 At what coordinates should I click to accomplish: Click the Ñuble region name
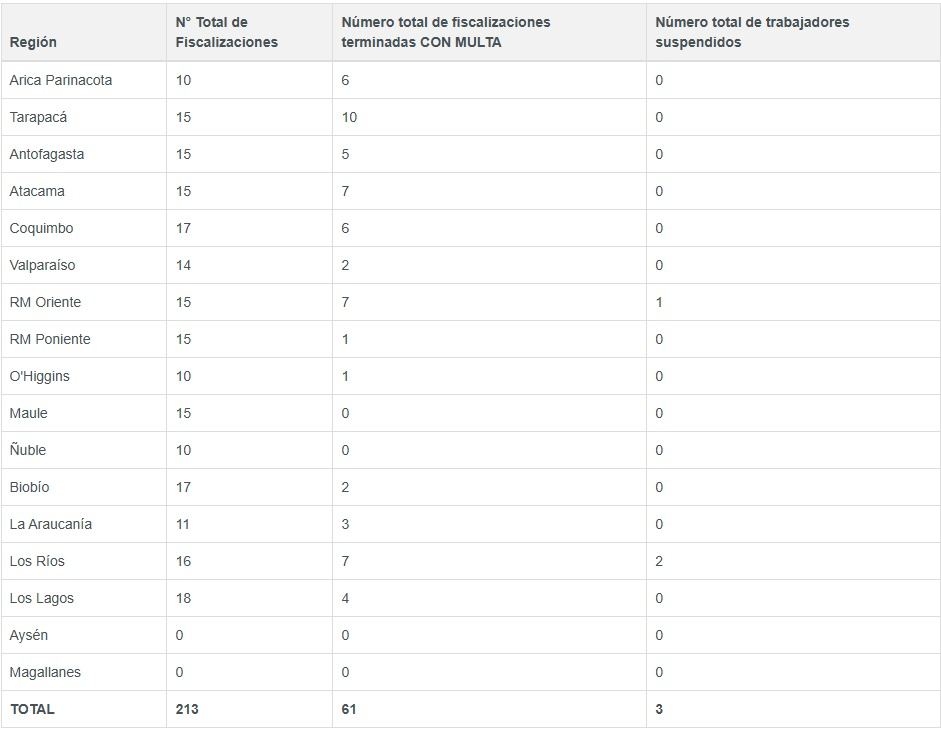coord(28,449)
